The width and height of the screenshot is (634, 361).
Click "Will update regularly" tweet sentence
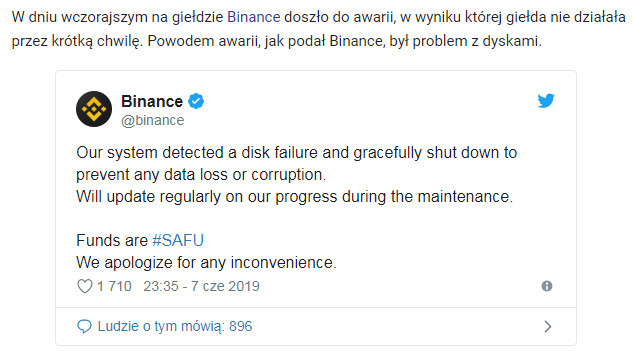click(294, 197)
